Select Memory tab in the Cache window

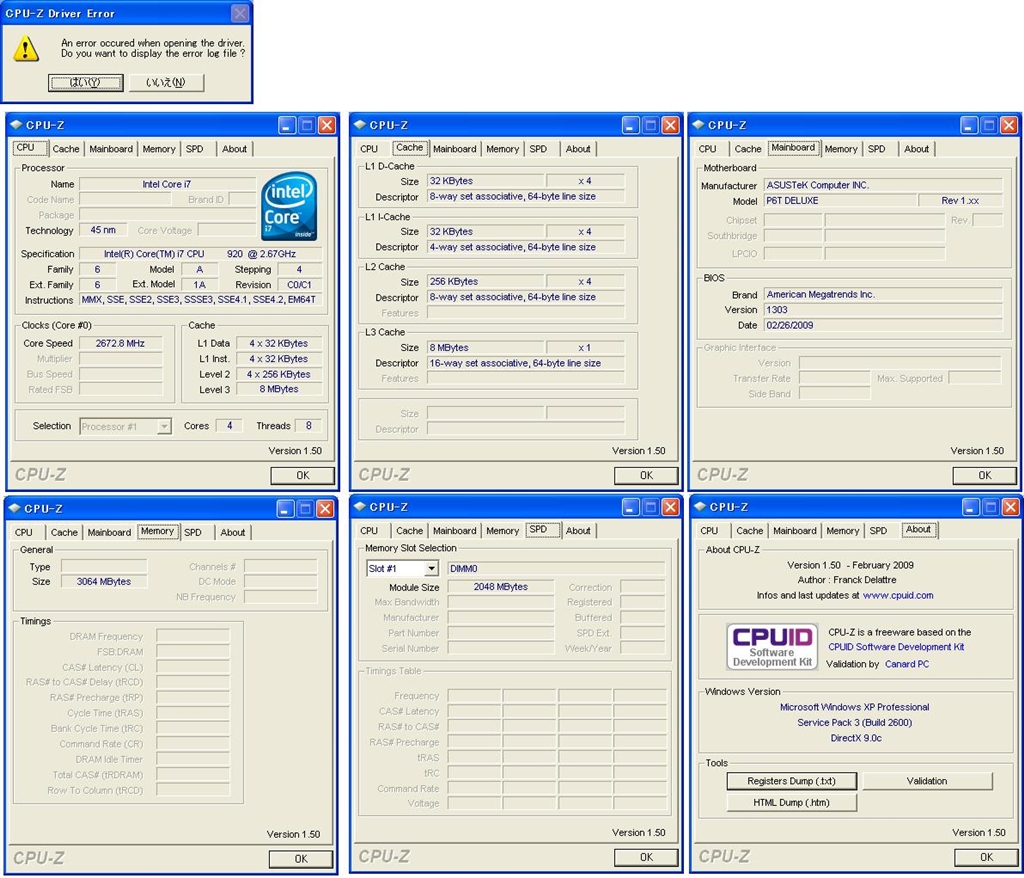[502, 149]
